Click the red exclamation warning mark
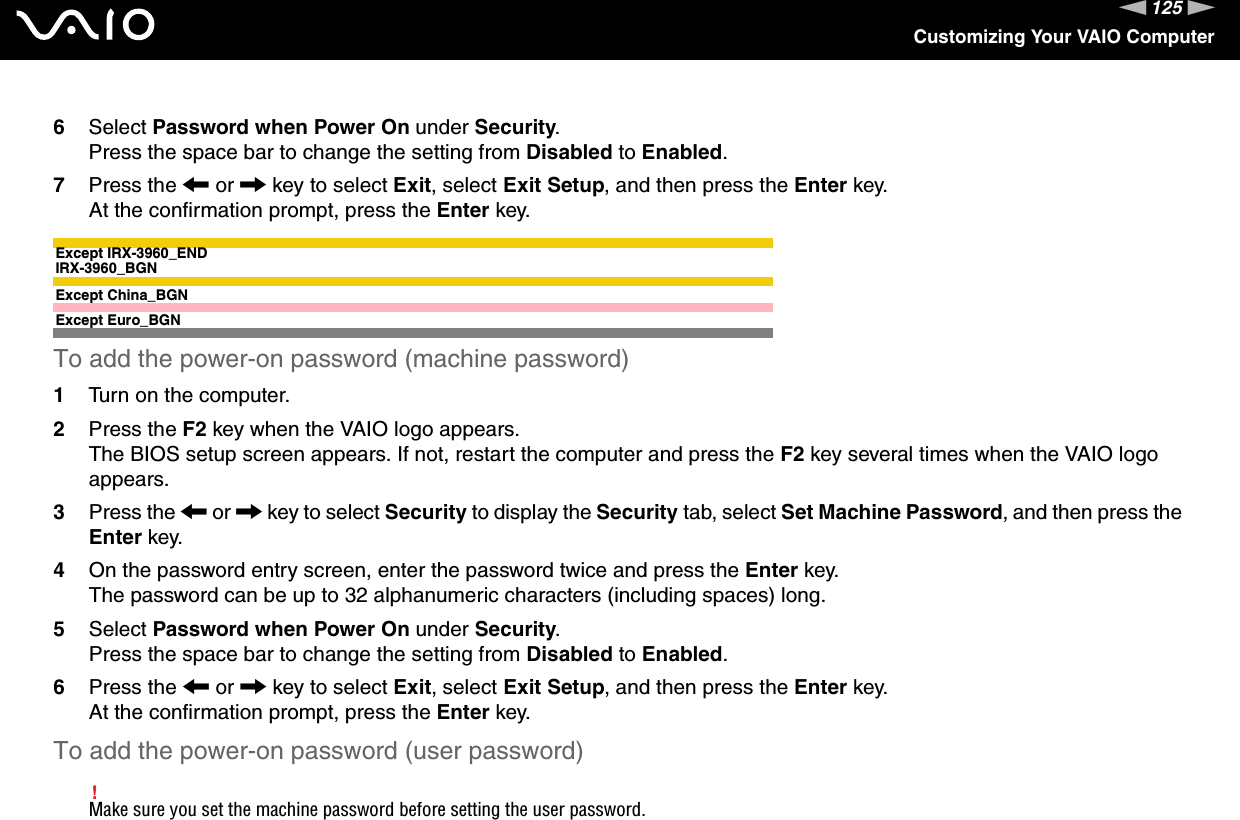The width and height of the screenshot is (1240, 820). (x=94, y=793)
